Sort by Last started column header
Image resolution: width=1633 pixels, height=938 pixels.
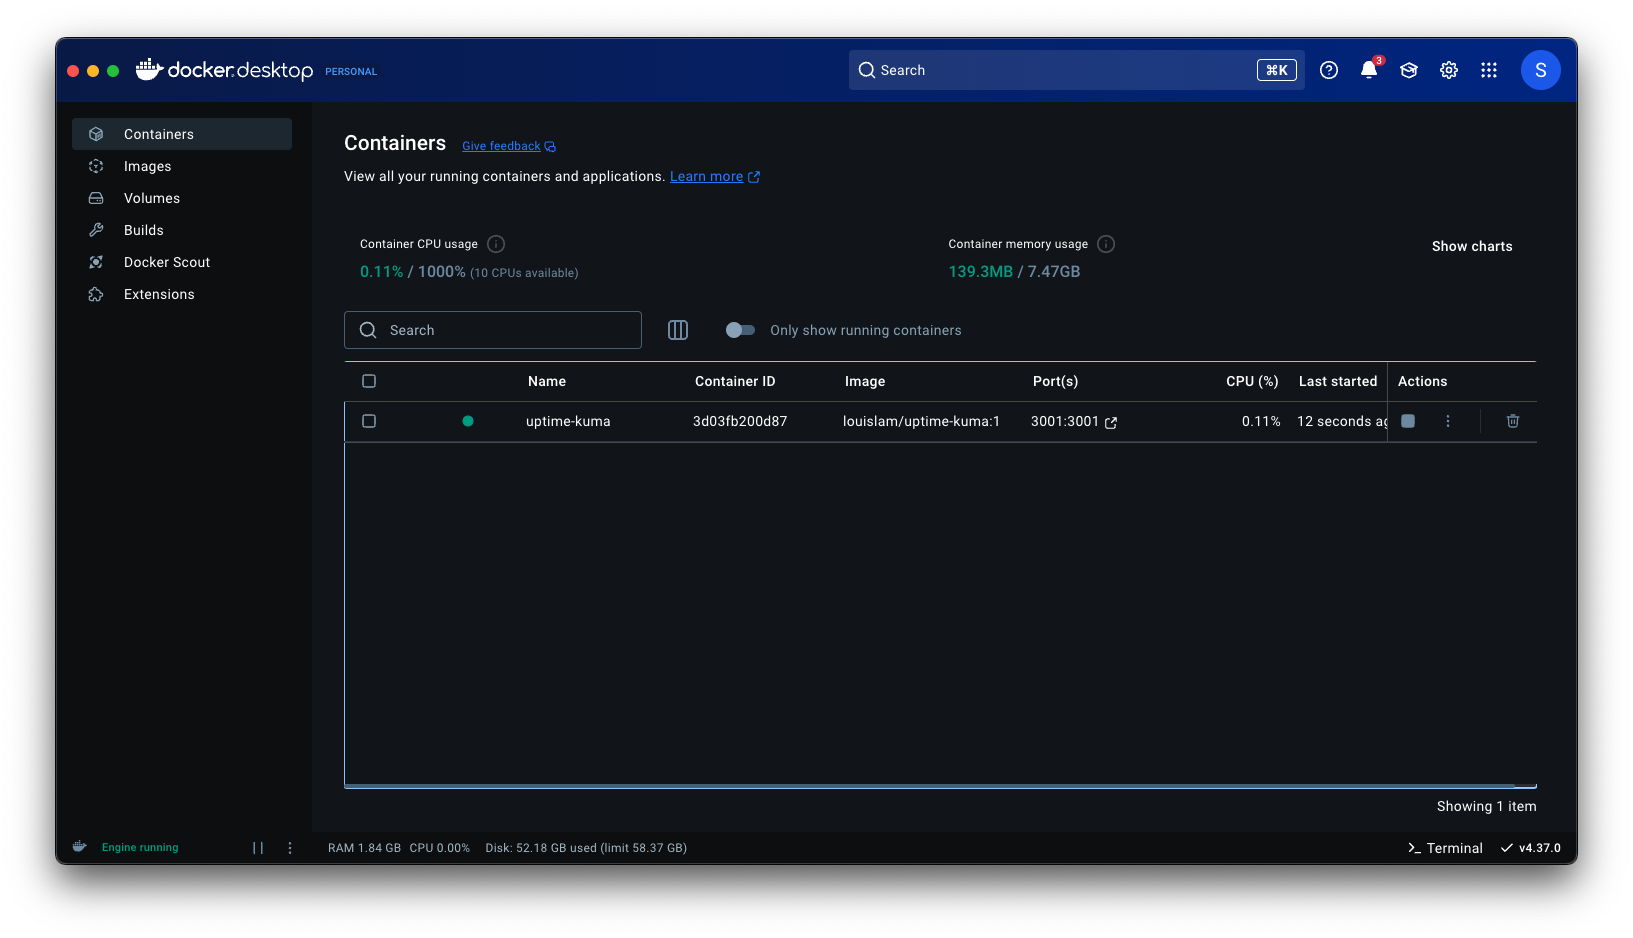(x=1338, y=381)
